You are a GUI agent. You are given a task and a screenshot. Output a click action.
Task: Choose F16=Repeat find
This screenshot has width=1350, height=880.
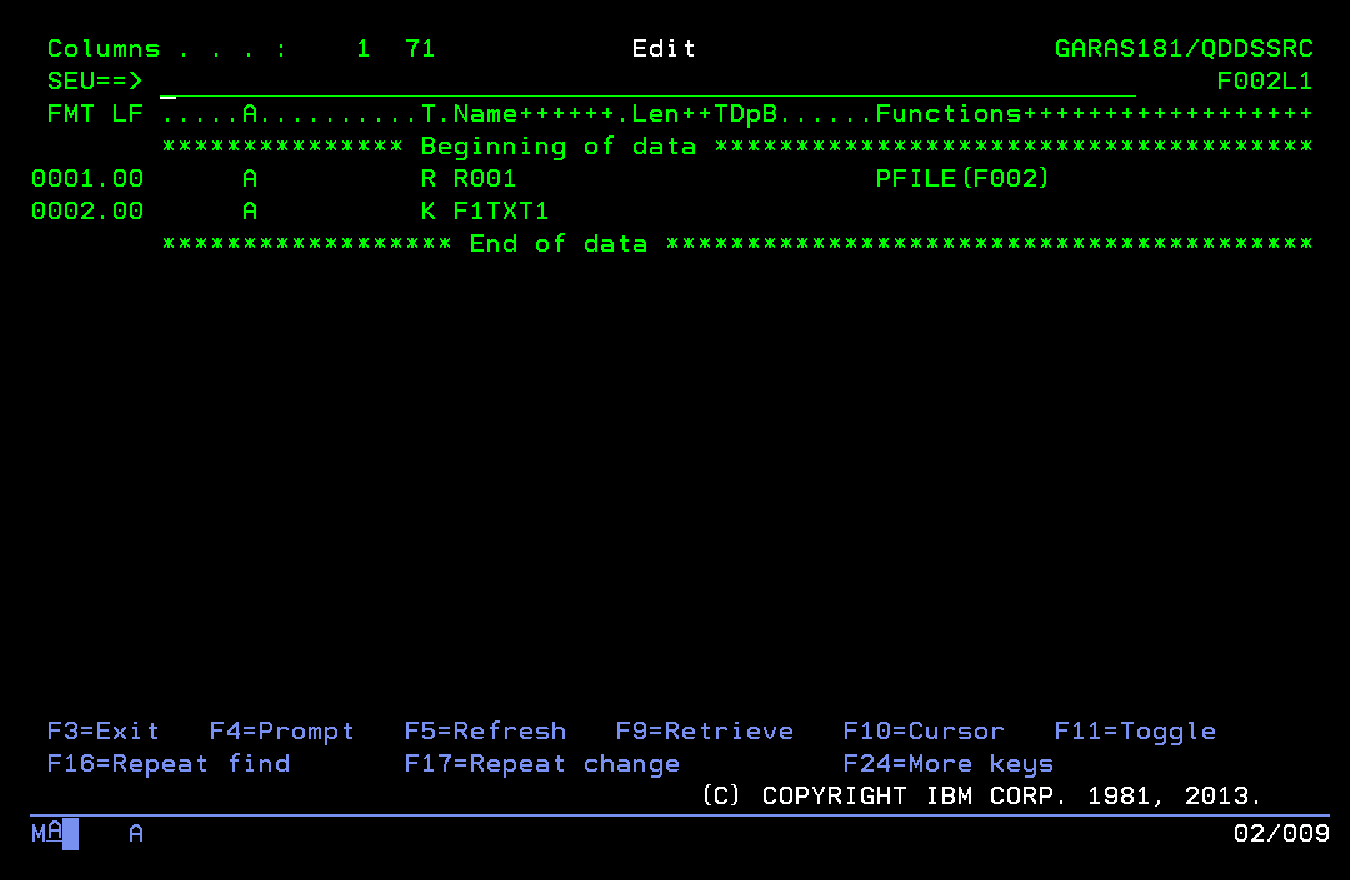click(168, 765)
